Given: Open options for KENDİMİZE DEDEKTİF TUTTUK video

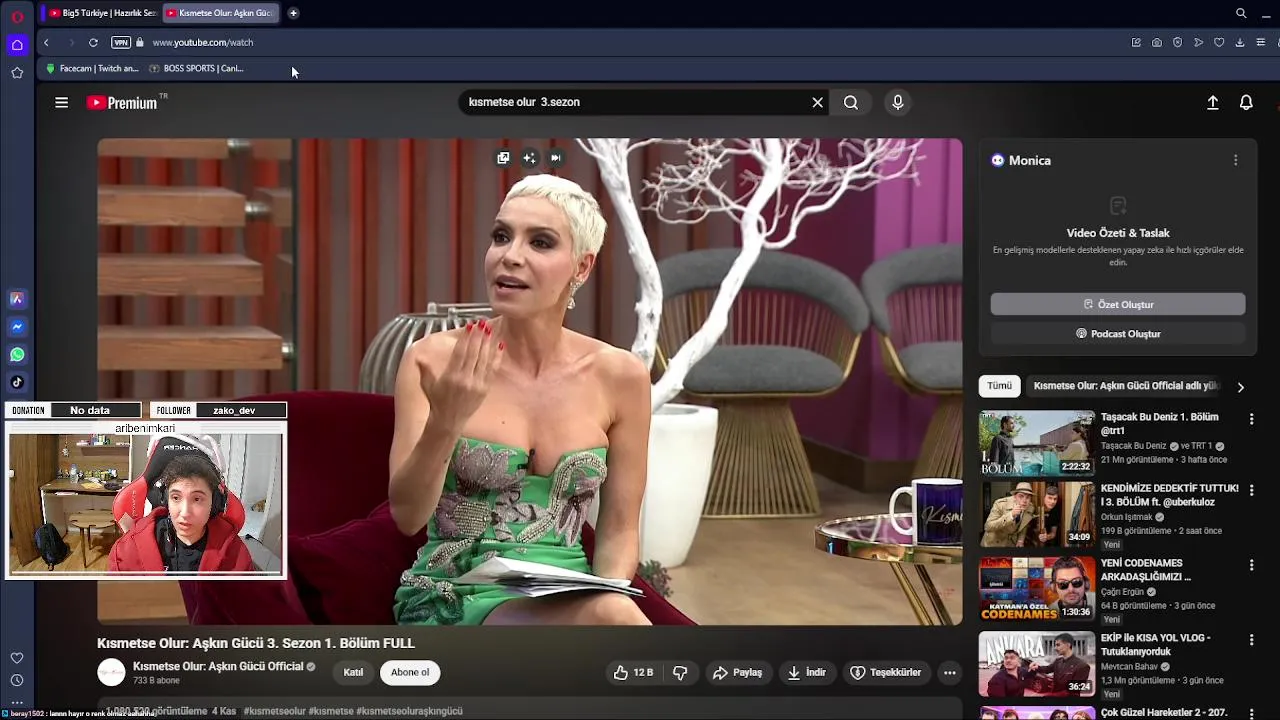Looking at the screenshot, I should click(1251, 490).
